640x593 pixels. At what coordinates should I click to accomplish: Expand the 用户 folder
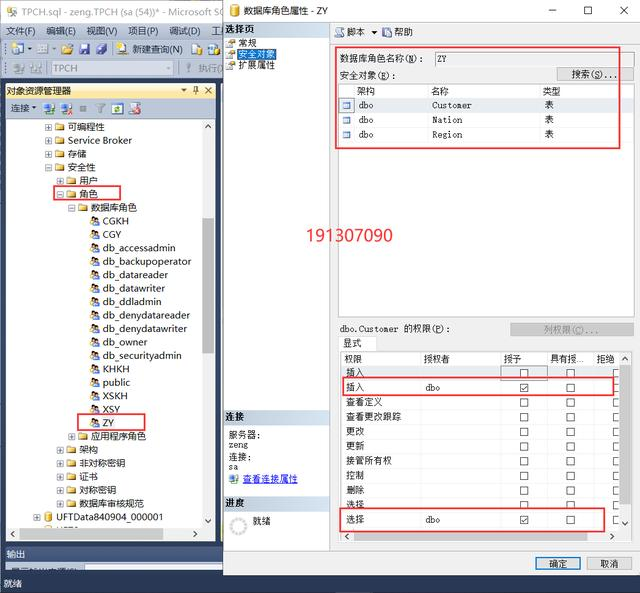(x=60, y=181)
